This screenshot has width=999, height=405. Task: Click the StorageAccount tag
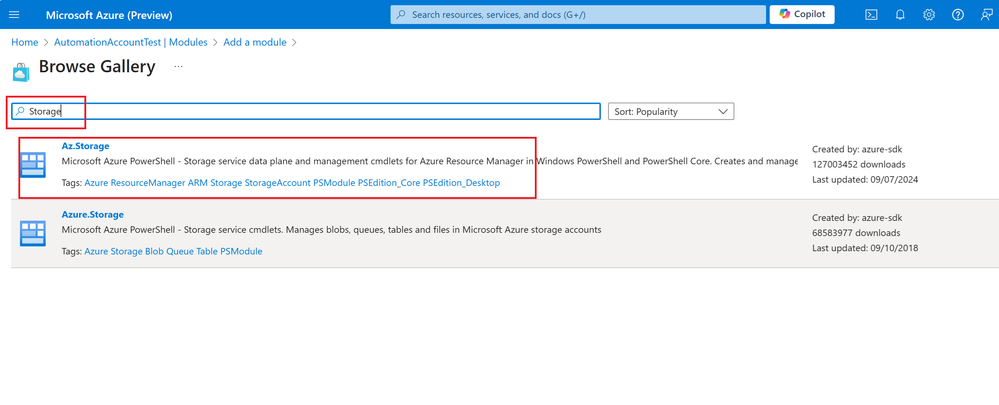278,183
